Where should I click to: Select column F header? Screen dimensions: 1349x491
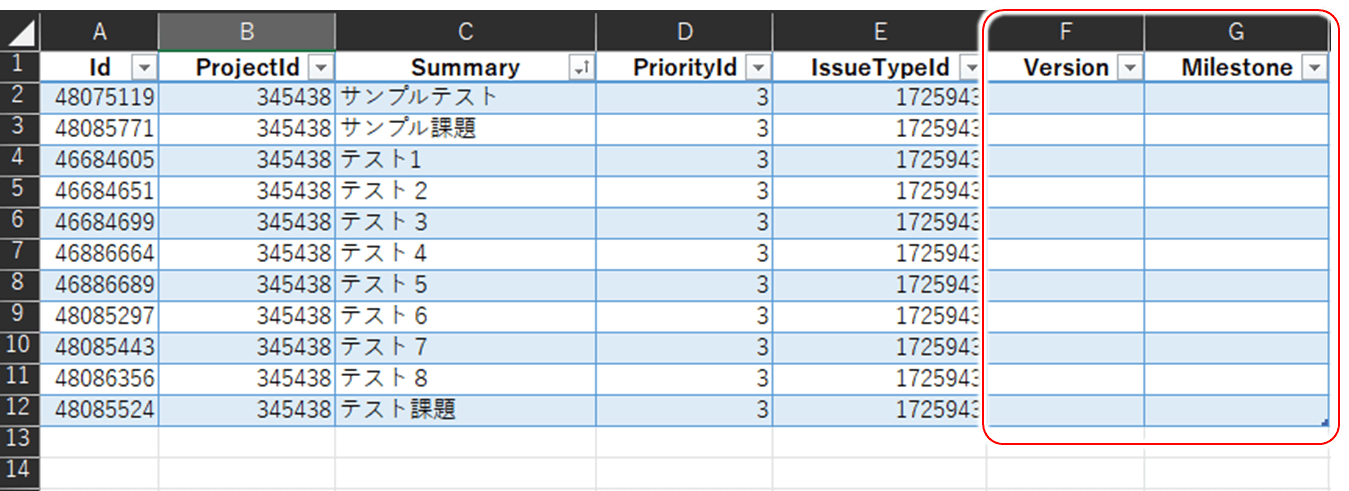[1066, 33]
